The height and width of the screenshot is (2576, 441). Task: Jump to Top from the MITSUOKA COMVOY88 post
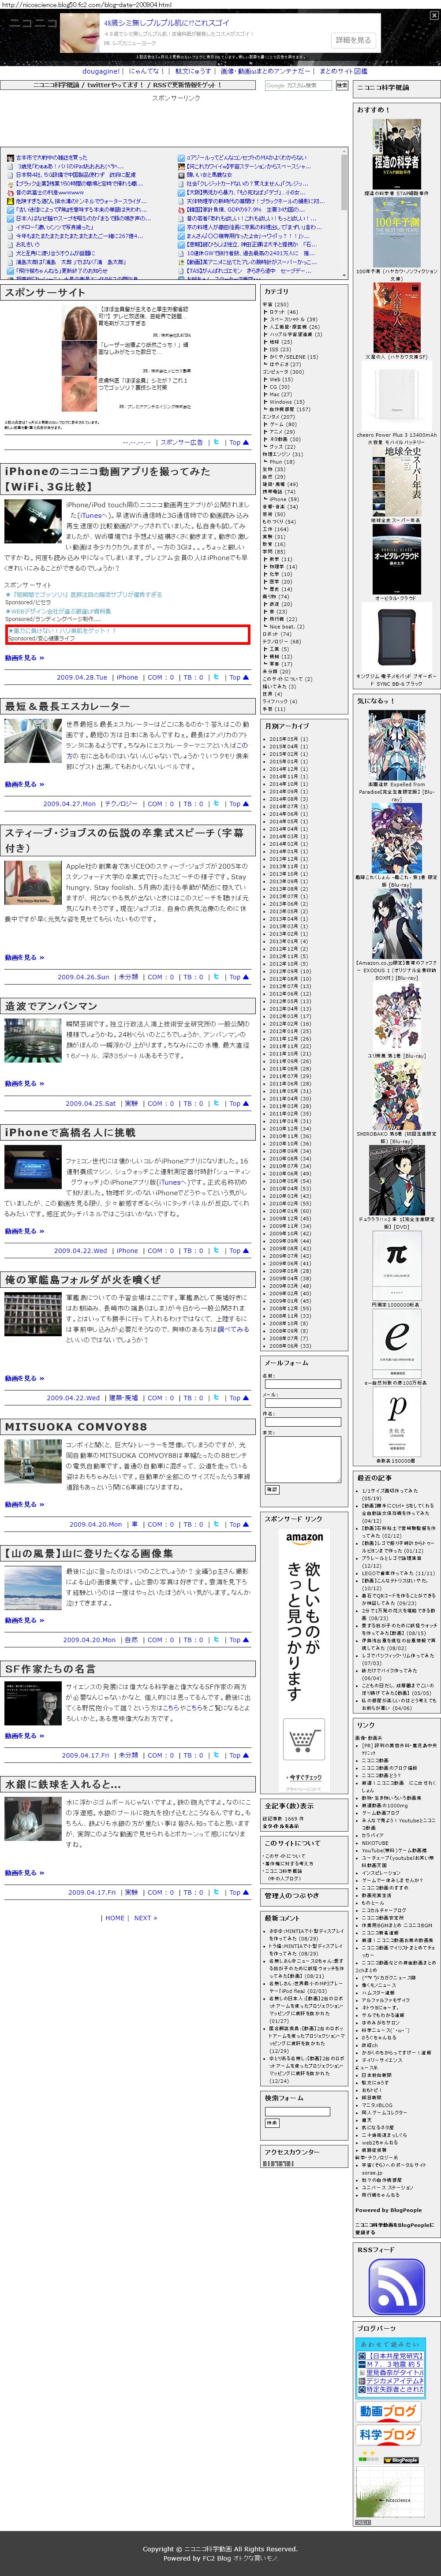click(x=238, y=1524)
